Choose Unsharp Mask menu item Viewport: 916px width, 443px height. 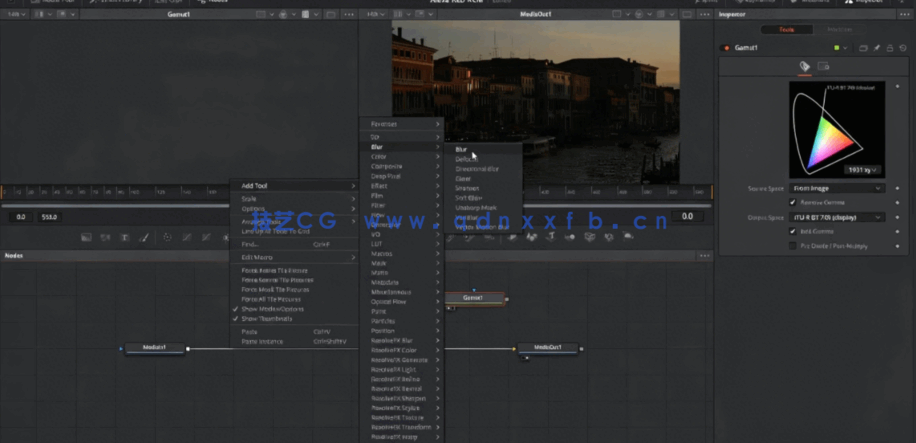(484, 207)
